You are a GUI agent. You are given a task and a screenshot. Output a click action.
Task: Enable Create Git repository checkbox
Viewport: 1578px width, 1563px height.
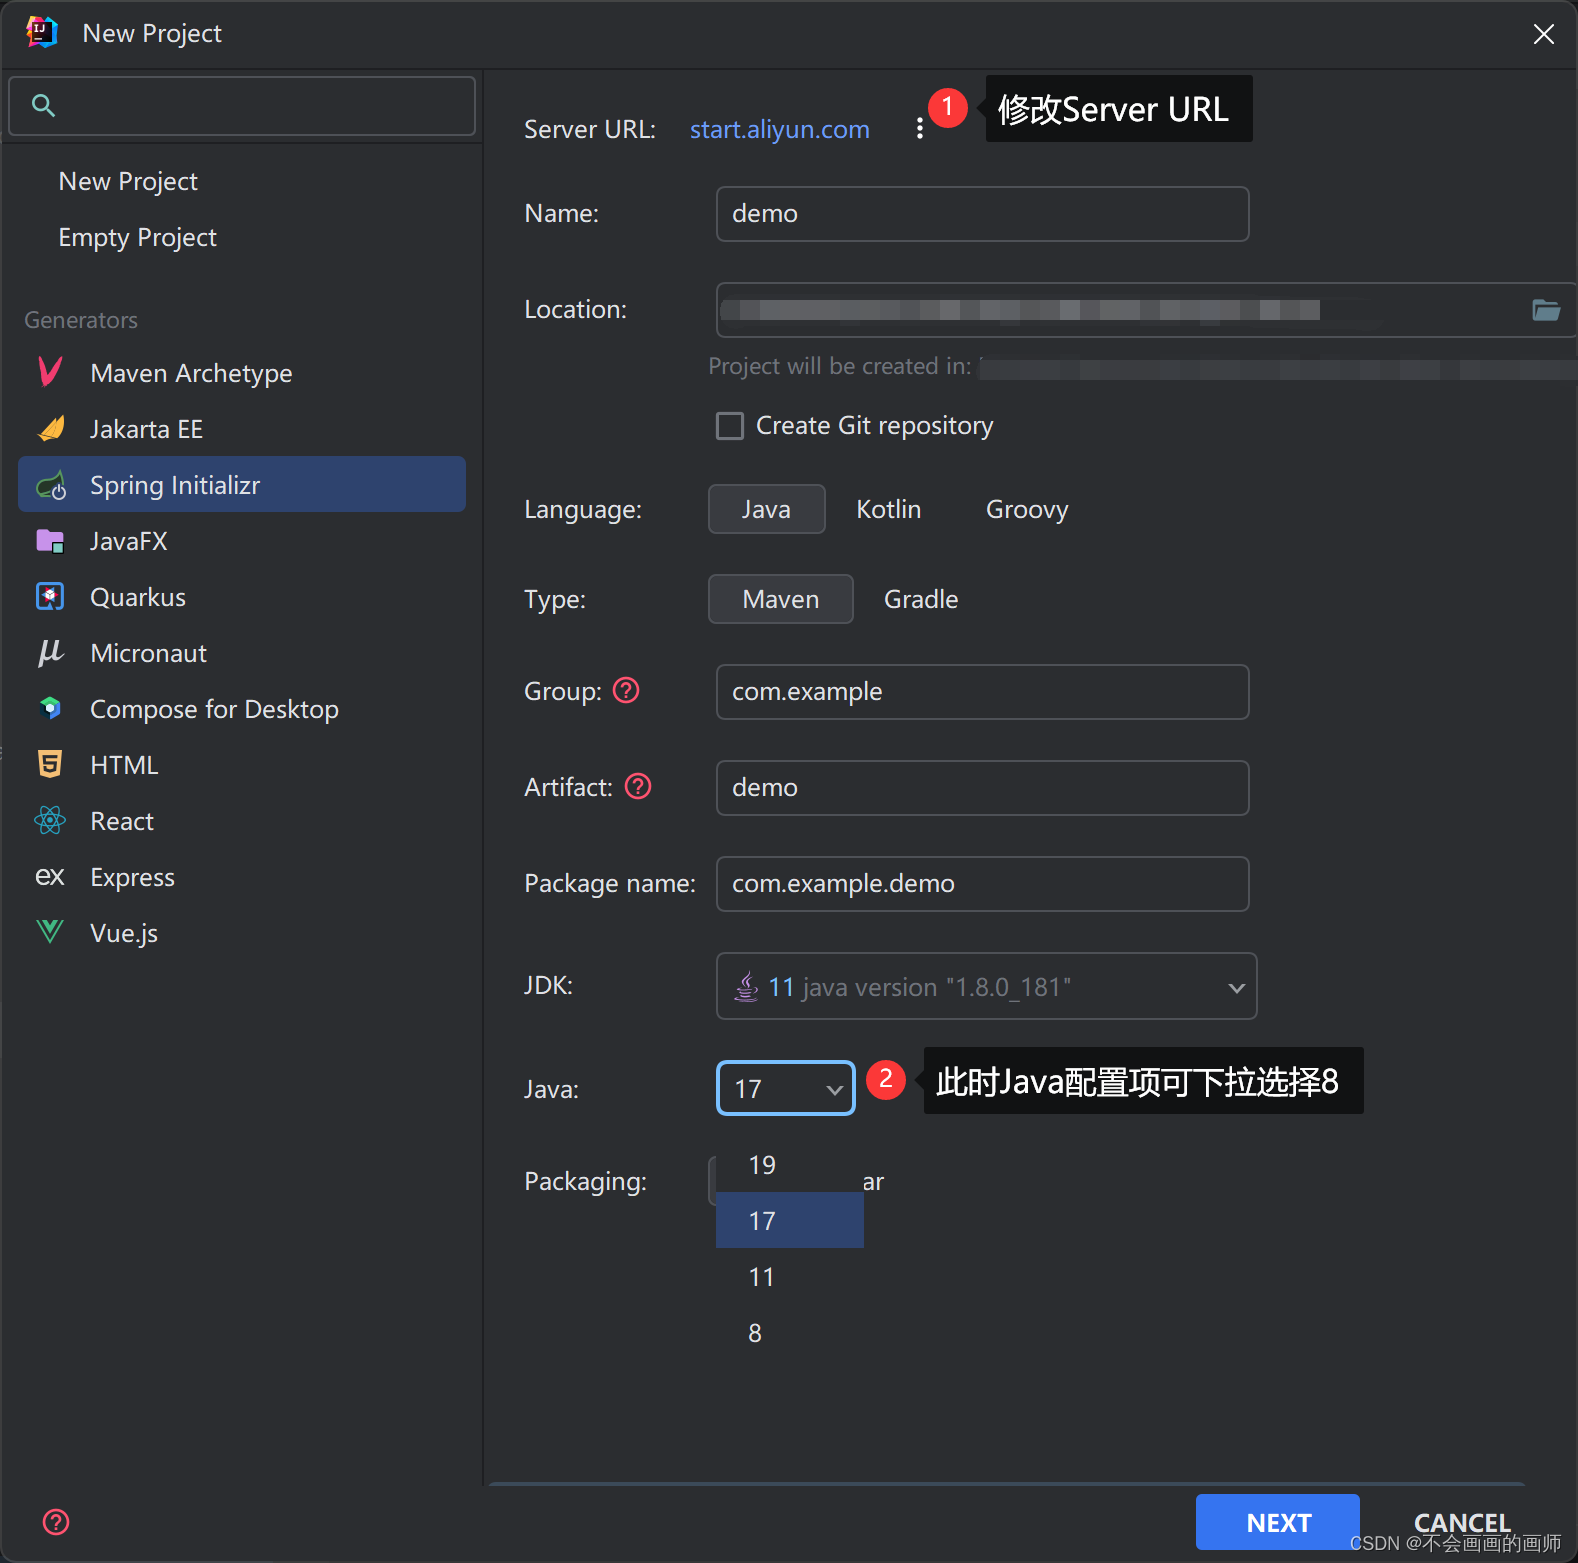(730, 426)
